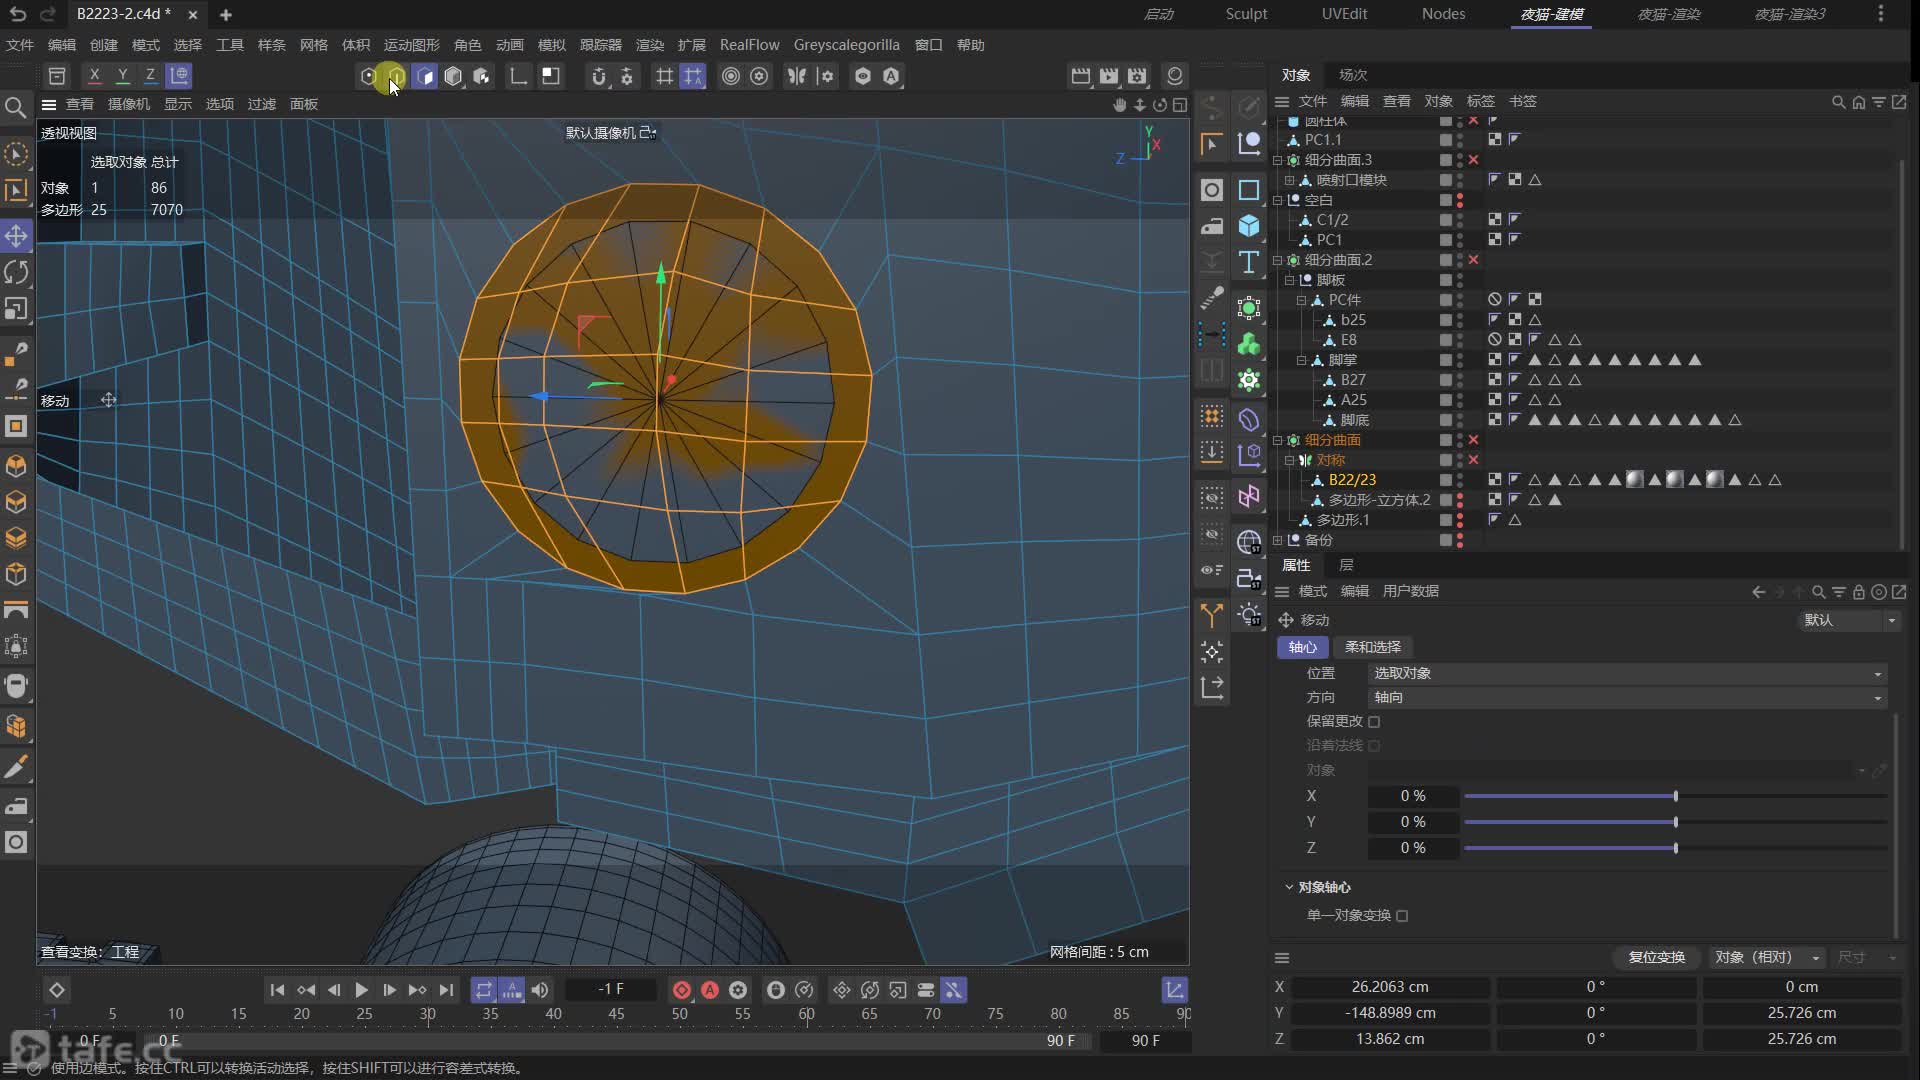The height and width of the screenshot is (1080, 1920).
Task: Open the 位置 选取对象 dropdown
Action: click(x=1626, y=673)
